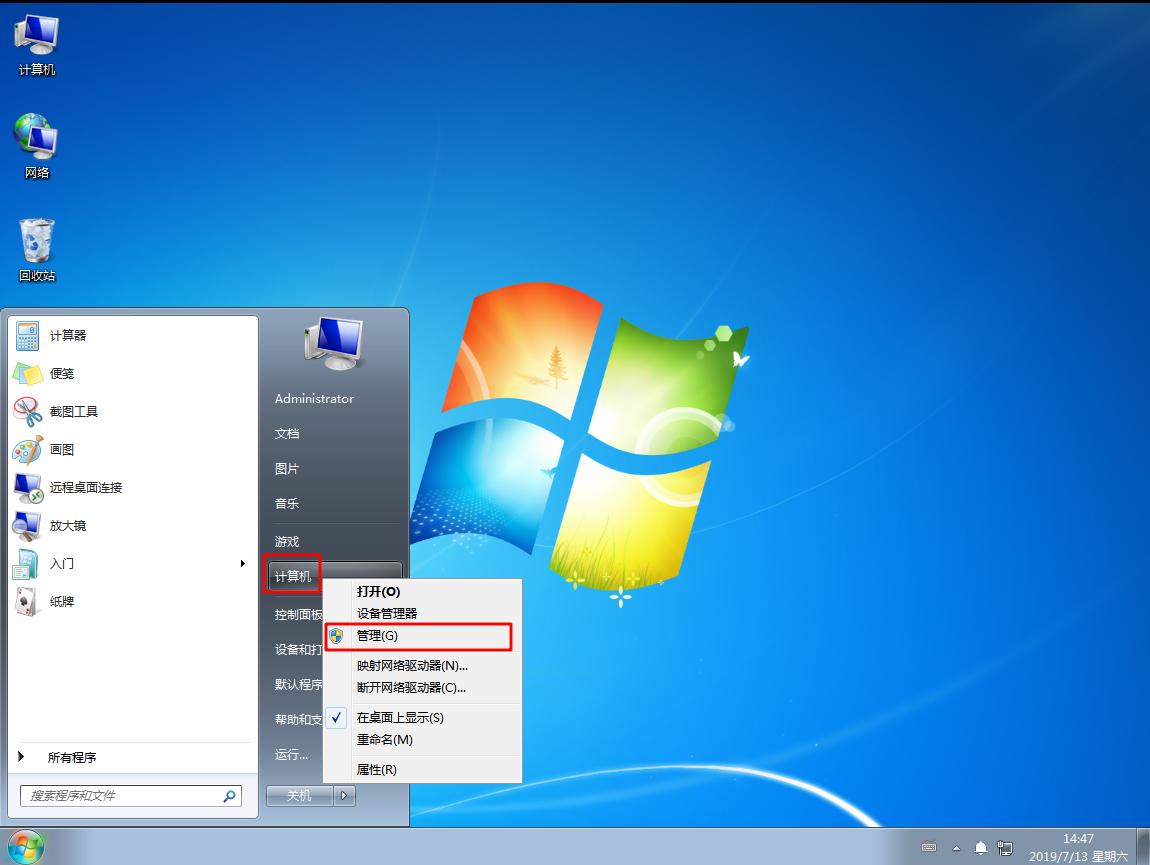Expand the Getting Started (入门) submenu arrow
Image resolution: width=1150 pixels, height=865 pixels.
[x=242, y=564]
